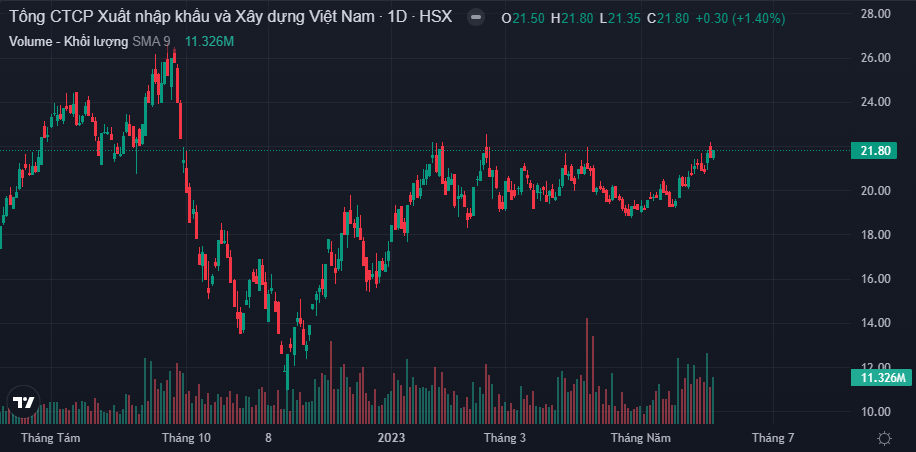Click the chart title Tổng CTCP Xuất nhập khẩu
The height and width of the screenshot is (452, 916).
231,17
